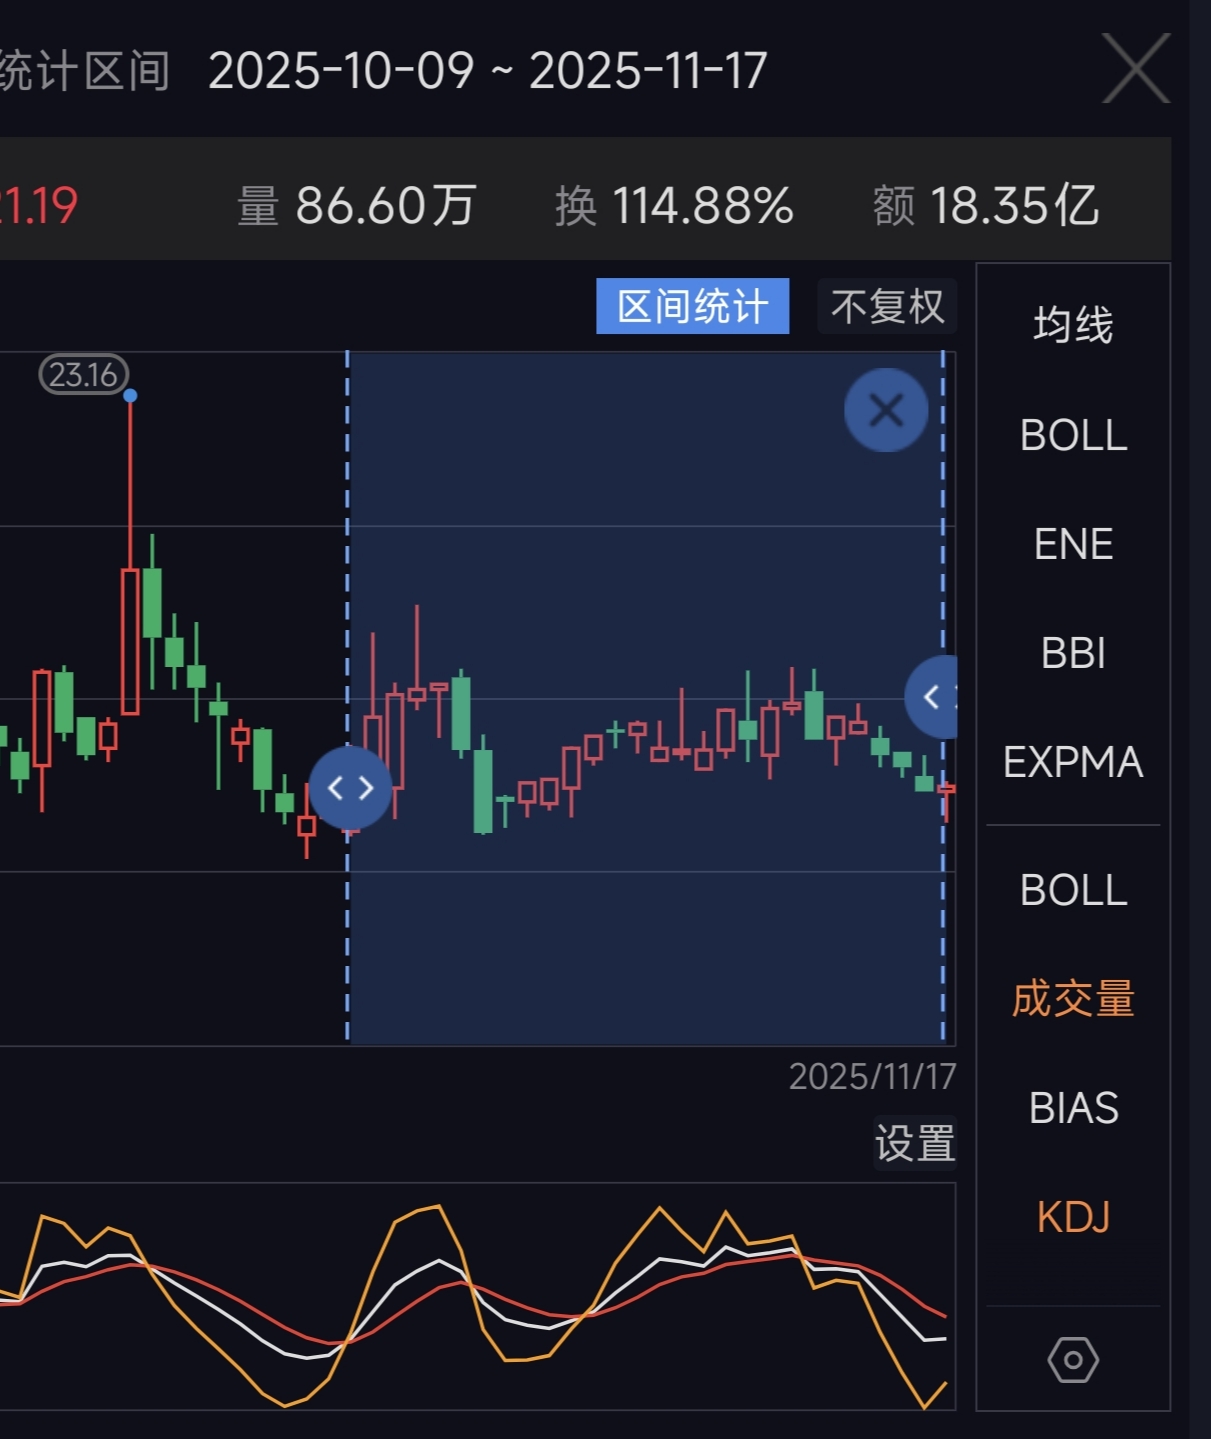The width and height of the screenshot is (1211, 1439).
Task: Click the volume value 86.60万
Action: tap(385, 206)
